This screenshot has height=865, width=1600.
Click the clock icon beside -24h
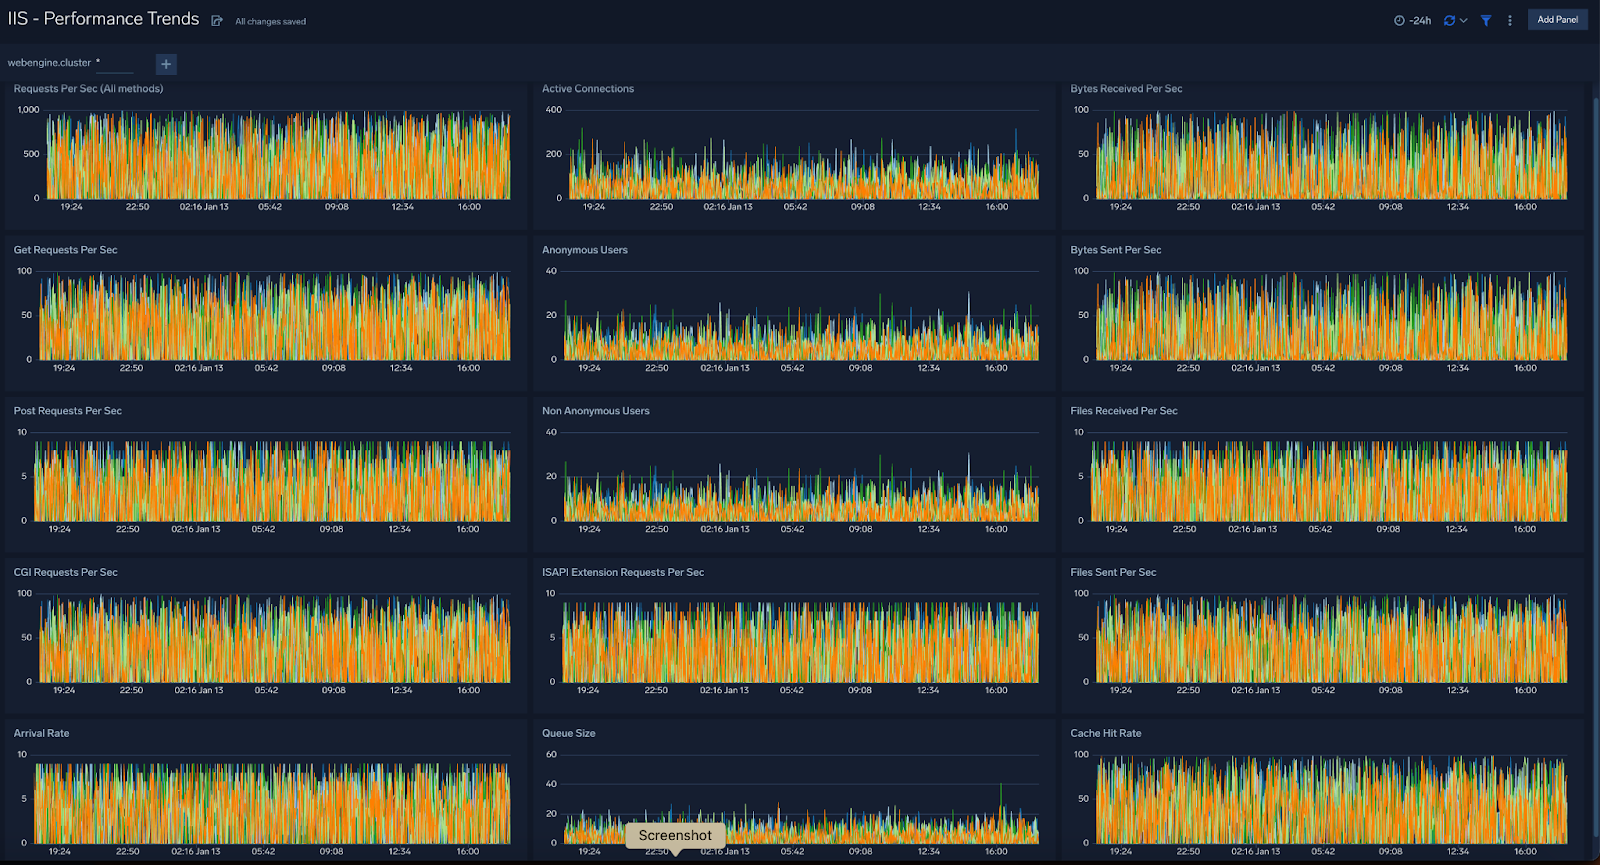coord(1399,20)
